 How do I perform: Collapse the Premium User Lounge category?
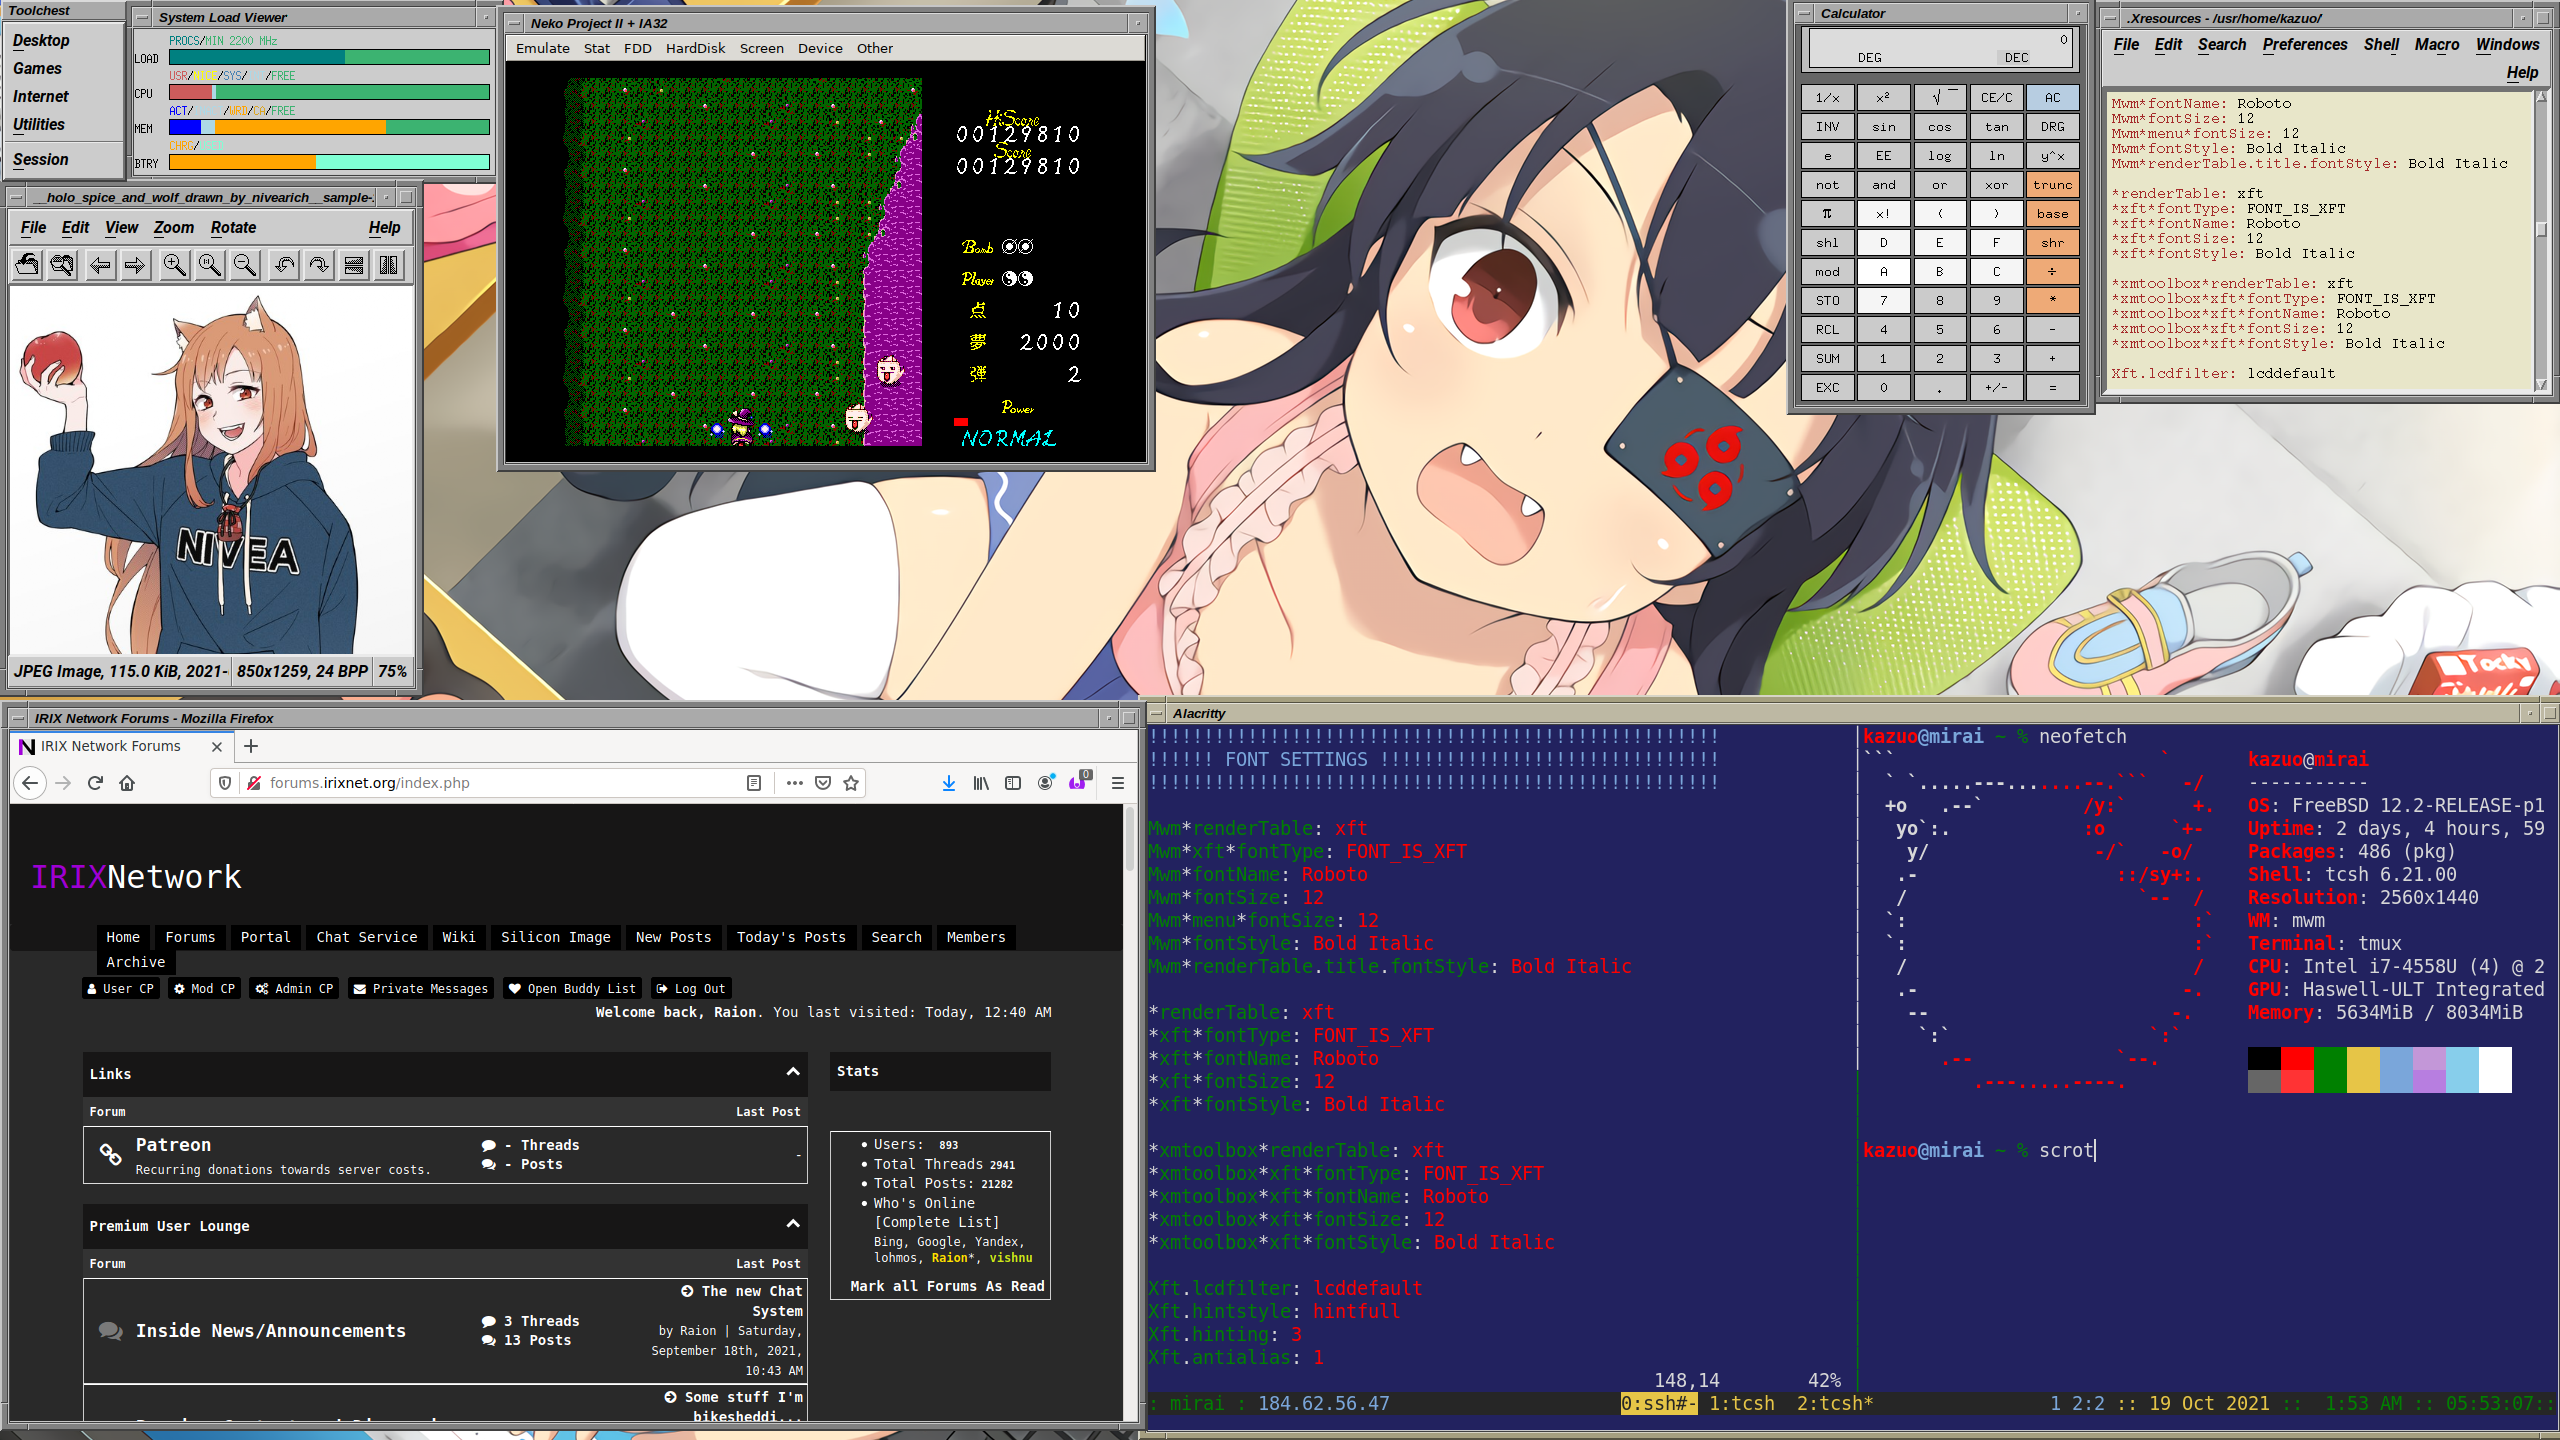[793, 1224]
